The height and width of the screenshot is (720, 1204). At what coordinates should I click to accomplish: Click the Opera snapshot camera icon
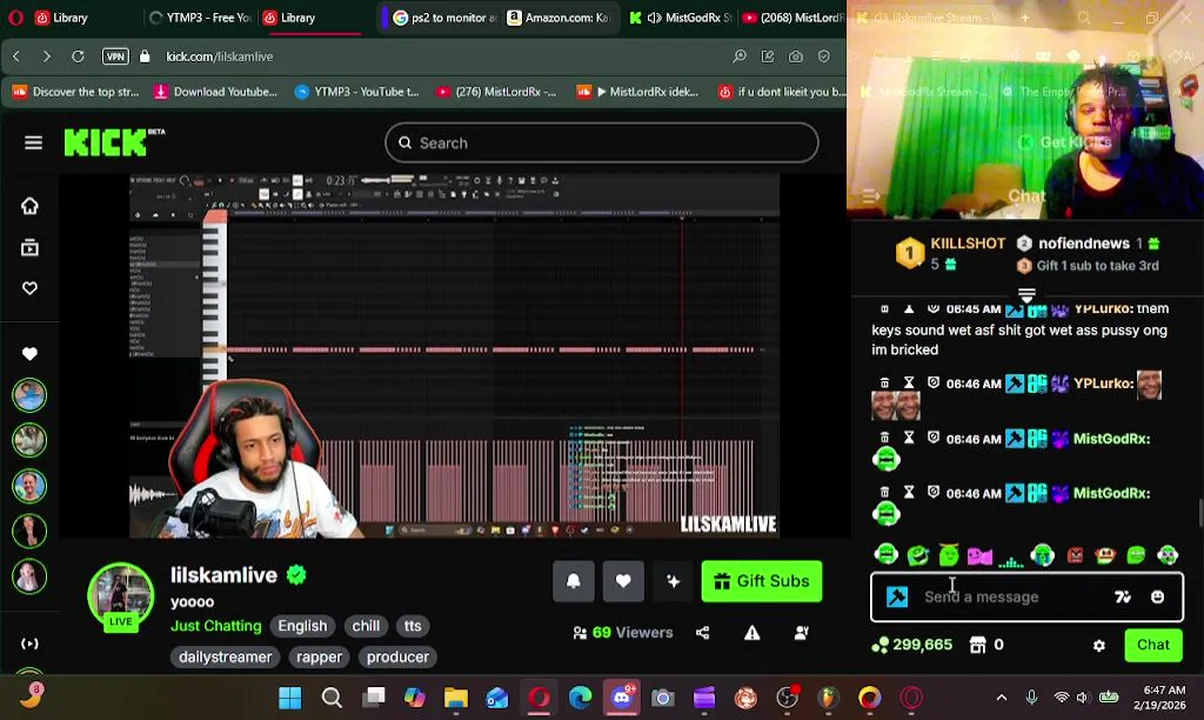pos(795,57)
